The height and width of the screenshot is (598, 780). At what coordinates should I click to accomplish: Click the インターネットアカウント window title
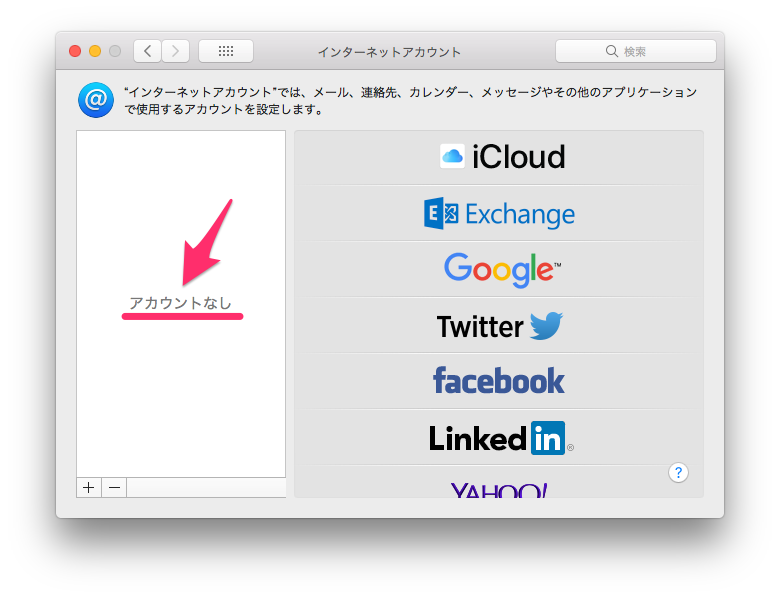(389, 51)
